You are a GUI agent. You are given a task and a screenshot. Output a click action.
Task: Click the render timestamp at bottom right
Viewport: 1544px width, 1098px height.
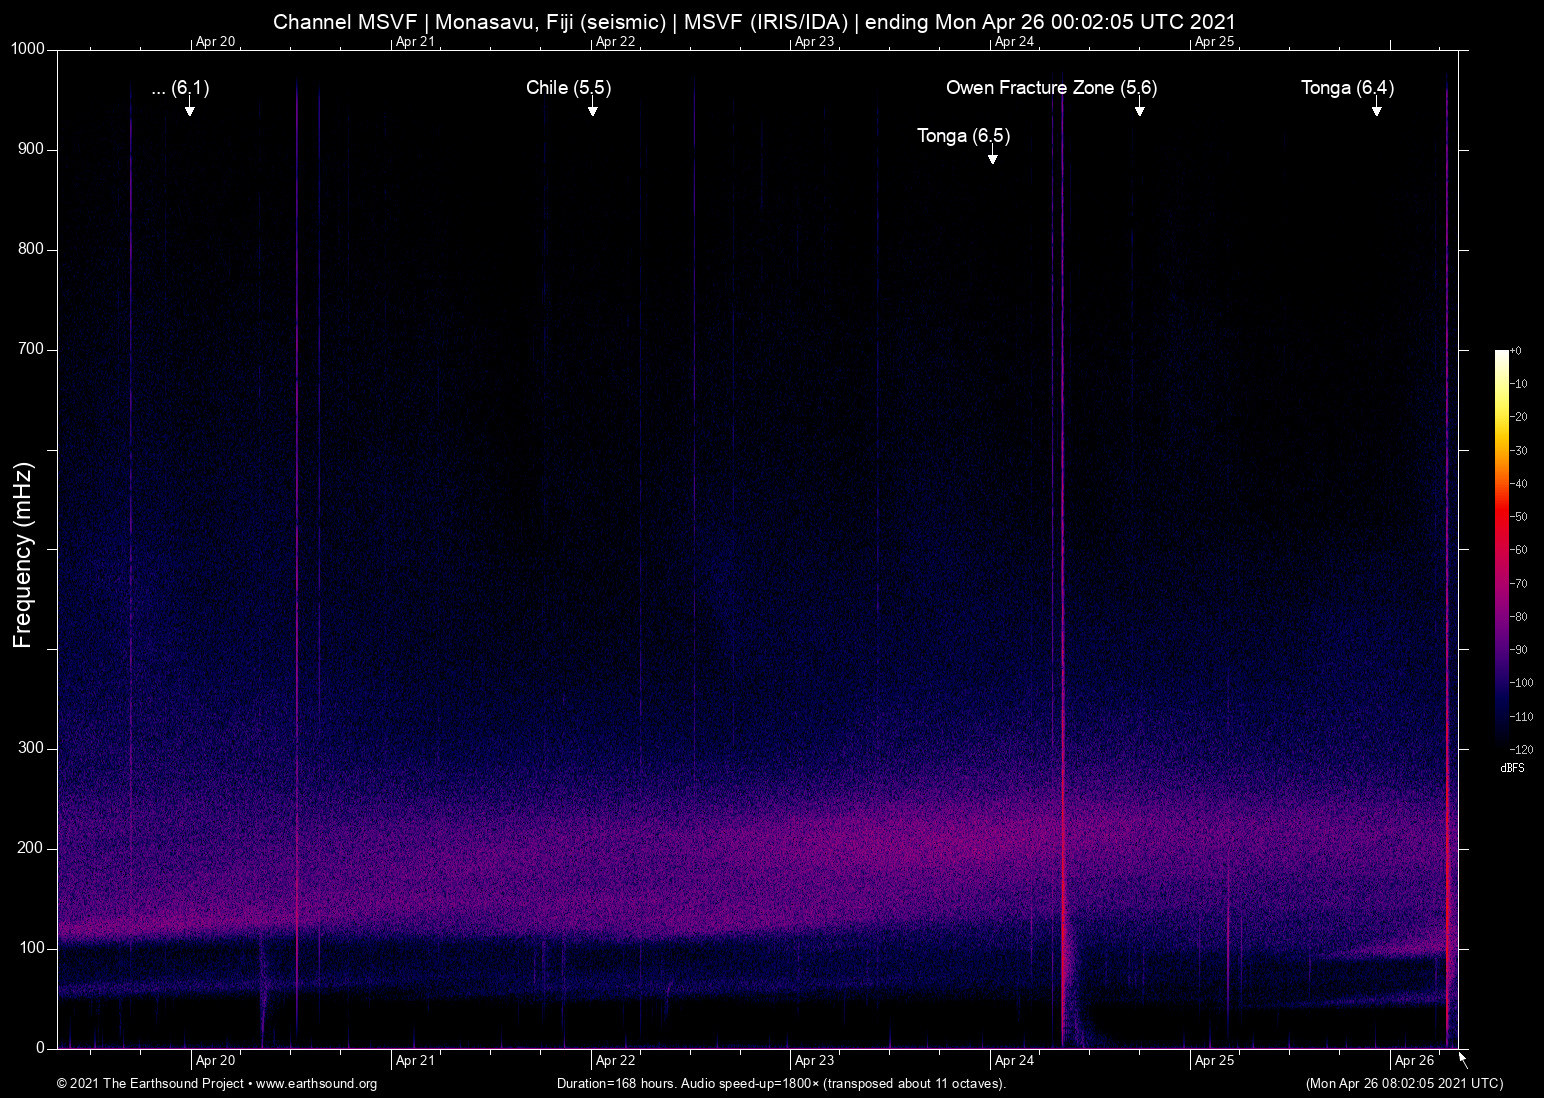[x=1404, y=1084]
